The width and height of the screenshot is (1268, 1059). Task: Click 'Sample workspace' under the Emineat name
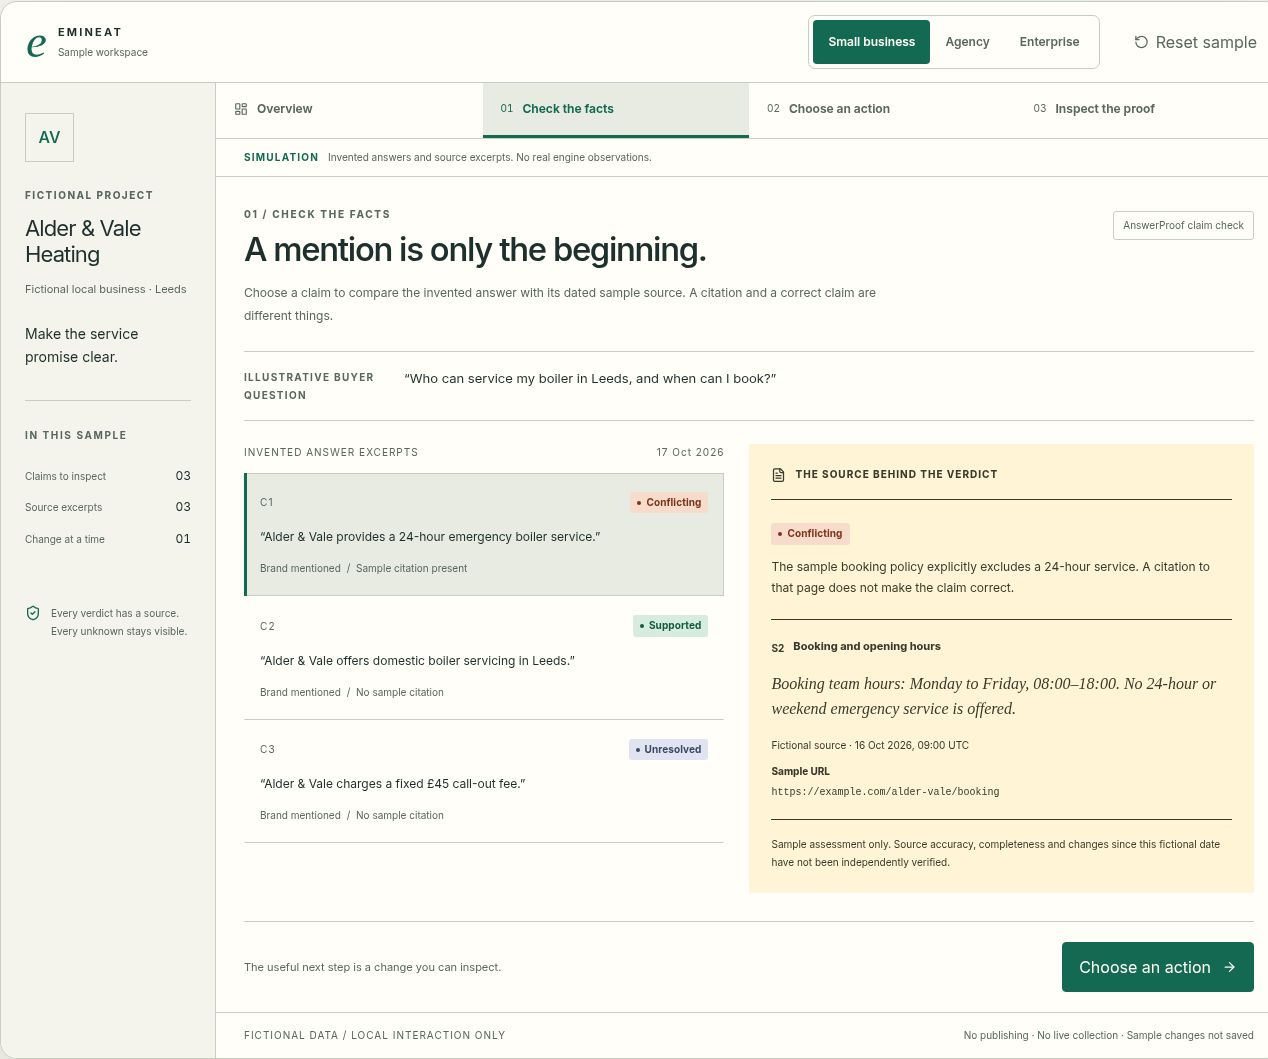(103, 52)
